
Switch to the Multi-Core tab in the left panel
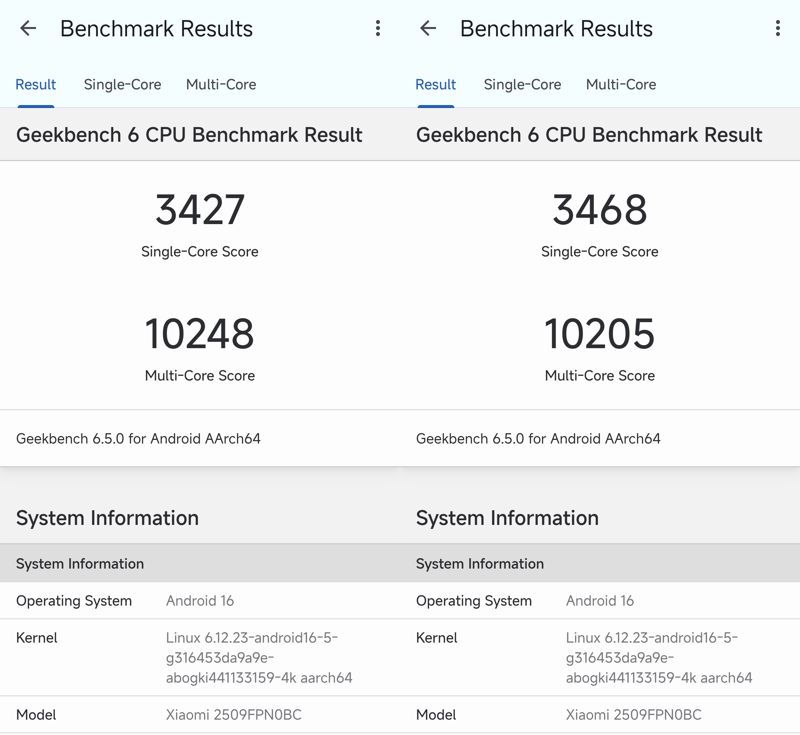[x=221, y=85]
